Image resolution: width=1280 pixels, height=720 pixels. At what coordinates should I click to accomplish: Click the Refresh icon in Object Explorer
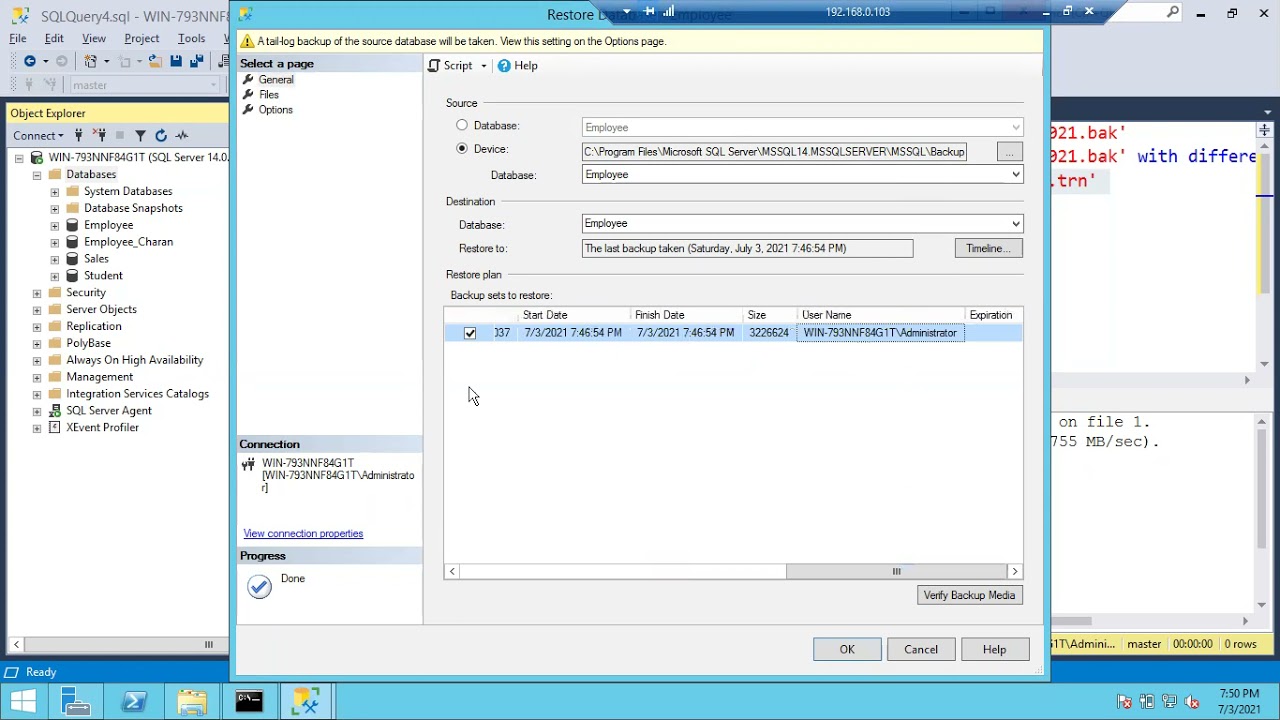[x=161, y=135]
